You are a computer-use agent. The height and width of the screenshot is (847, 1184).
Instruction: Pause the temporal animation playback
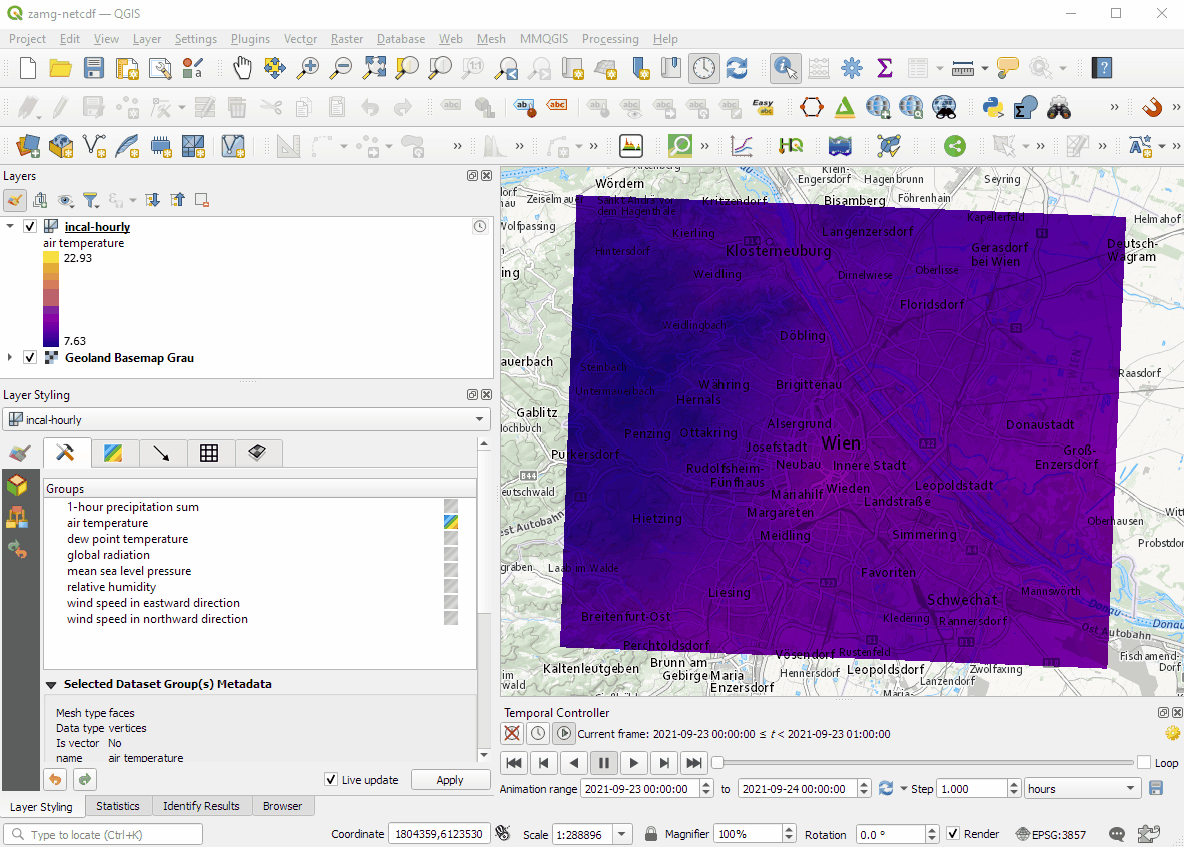tap(604, 763)
